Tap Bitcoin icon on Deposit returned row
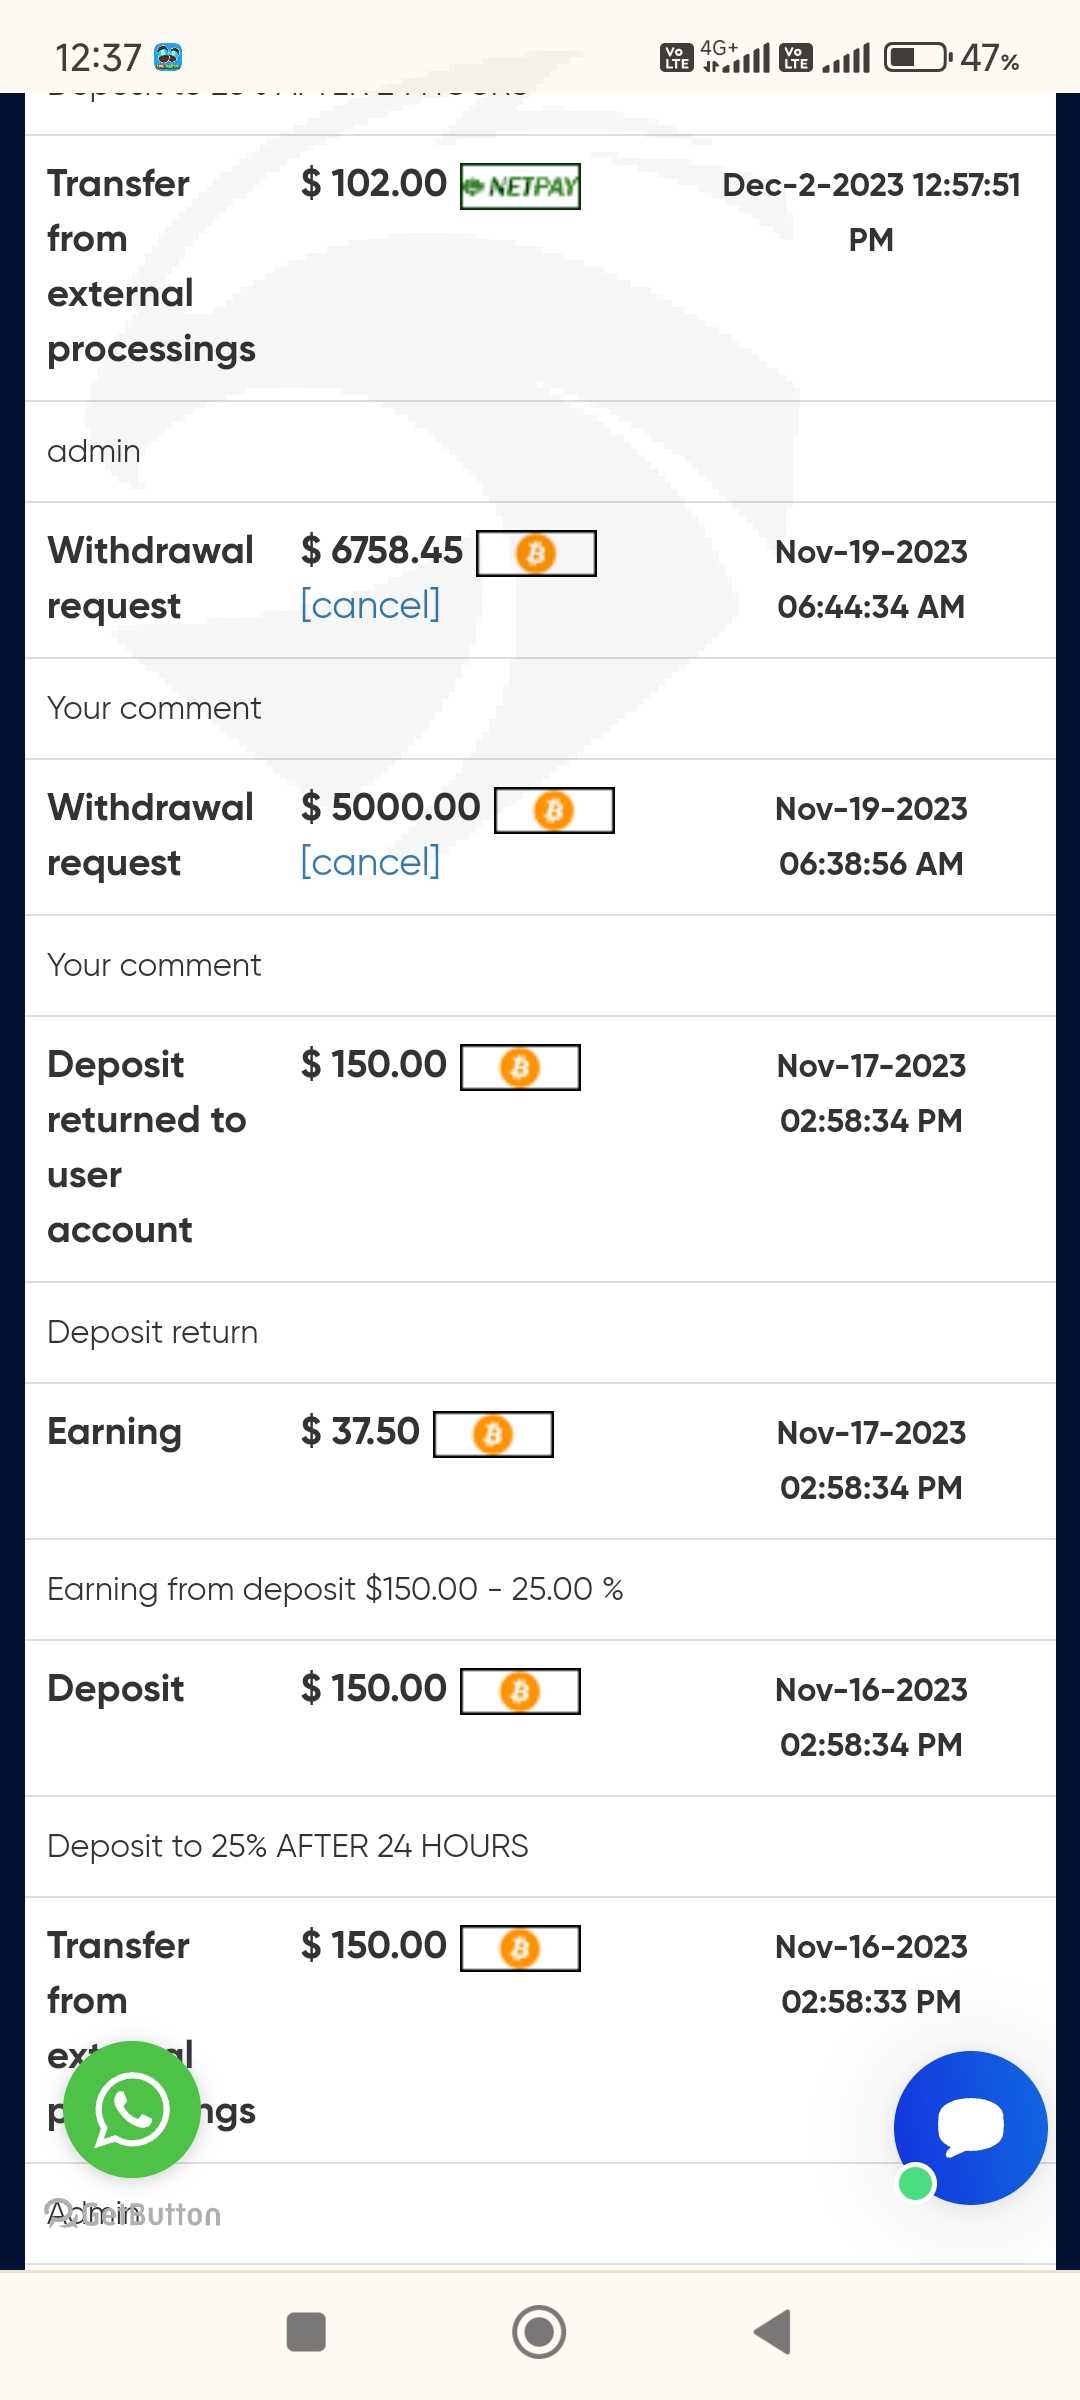The height and width of the screenshot is (2400, 1080). (x=520, y=1067)
